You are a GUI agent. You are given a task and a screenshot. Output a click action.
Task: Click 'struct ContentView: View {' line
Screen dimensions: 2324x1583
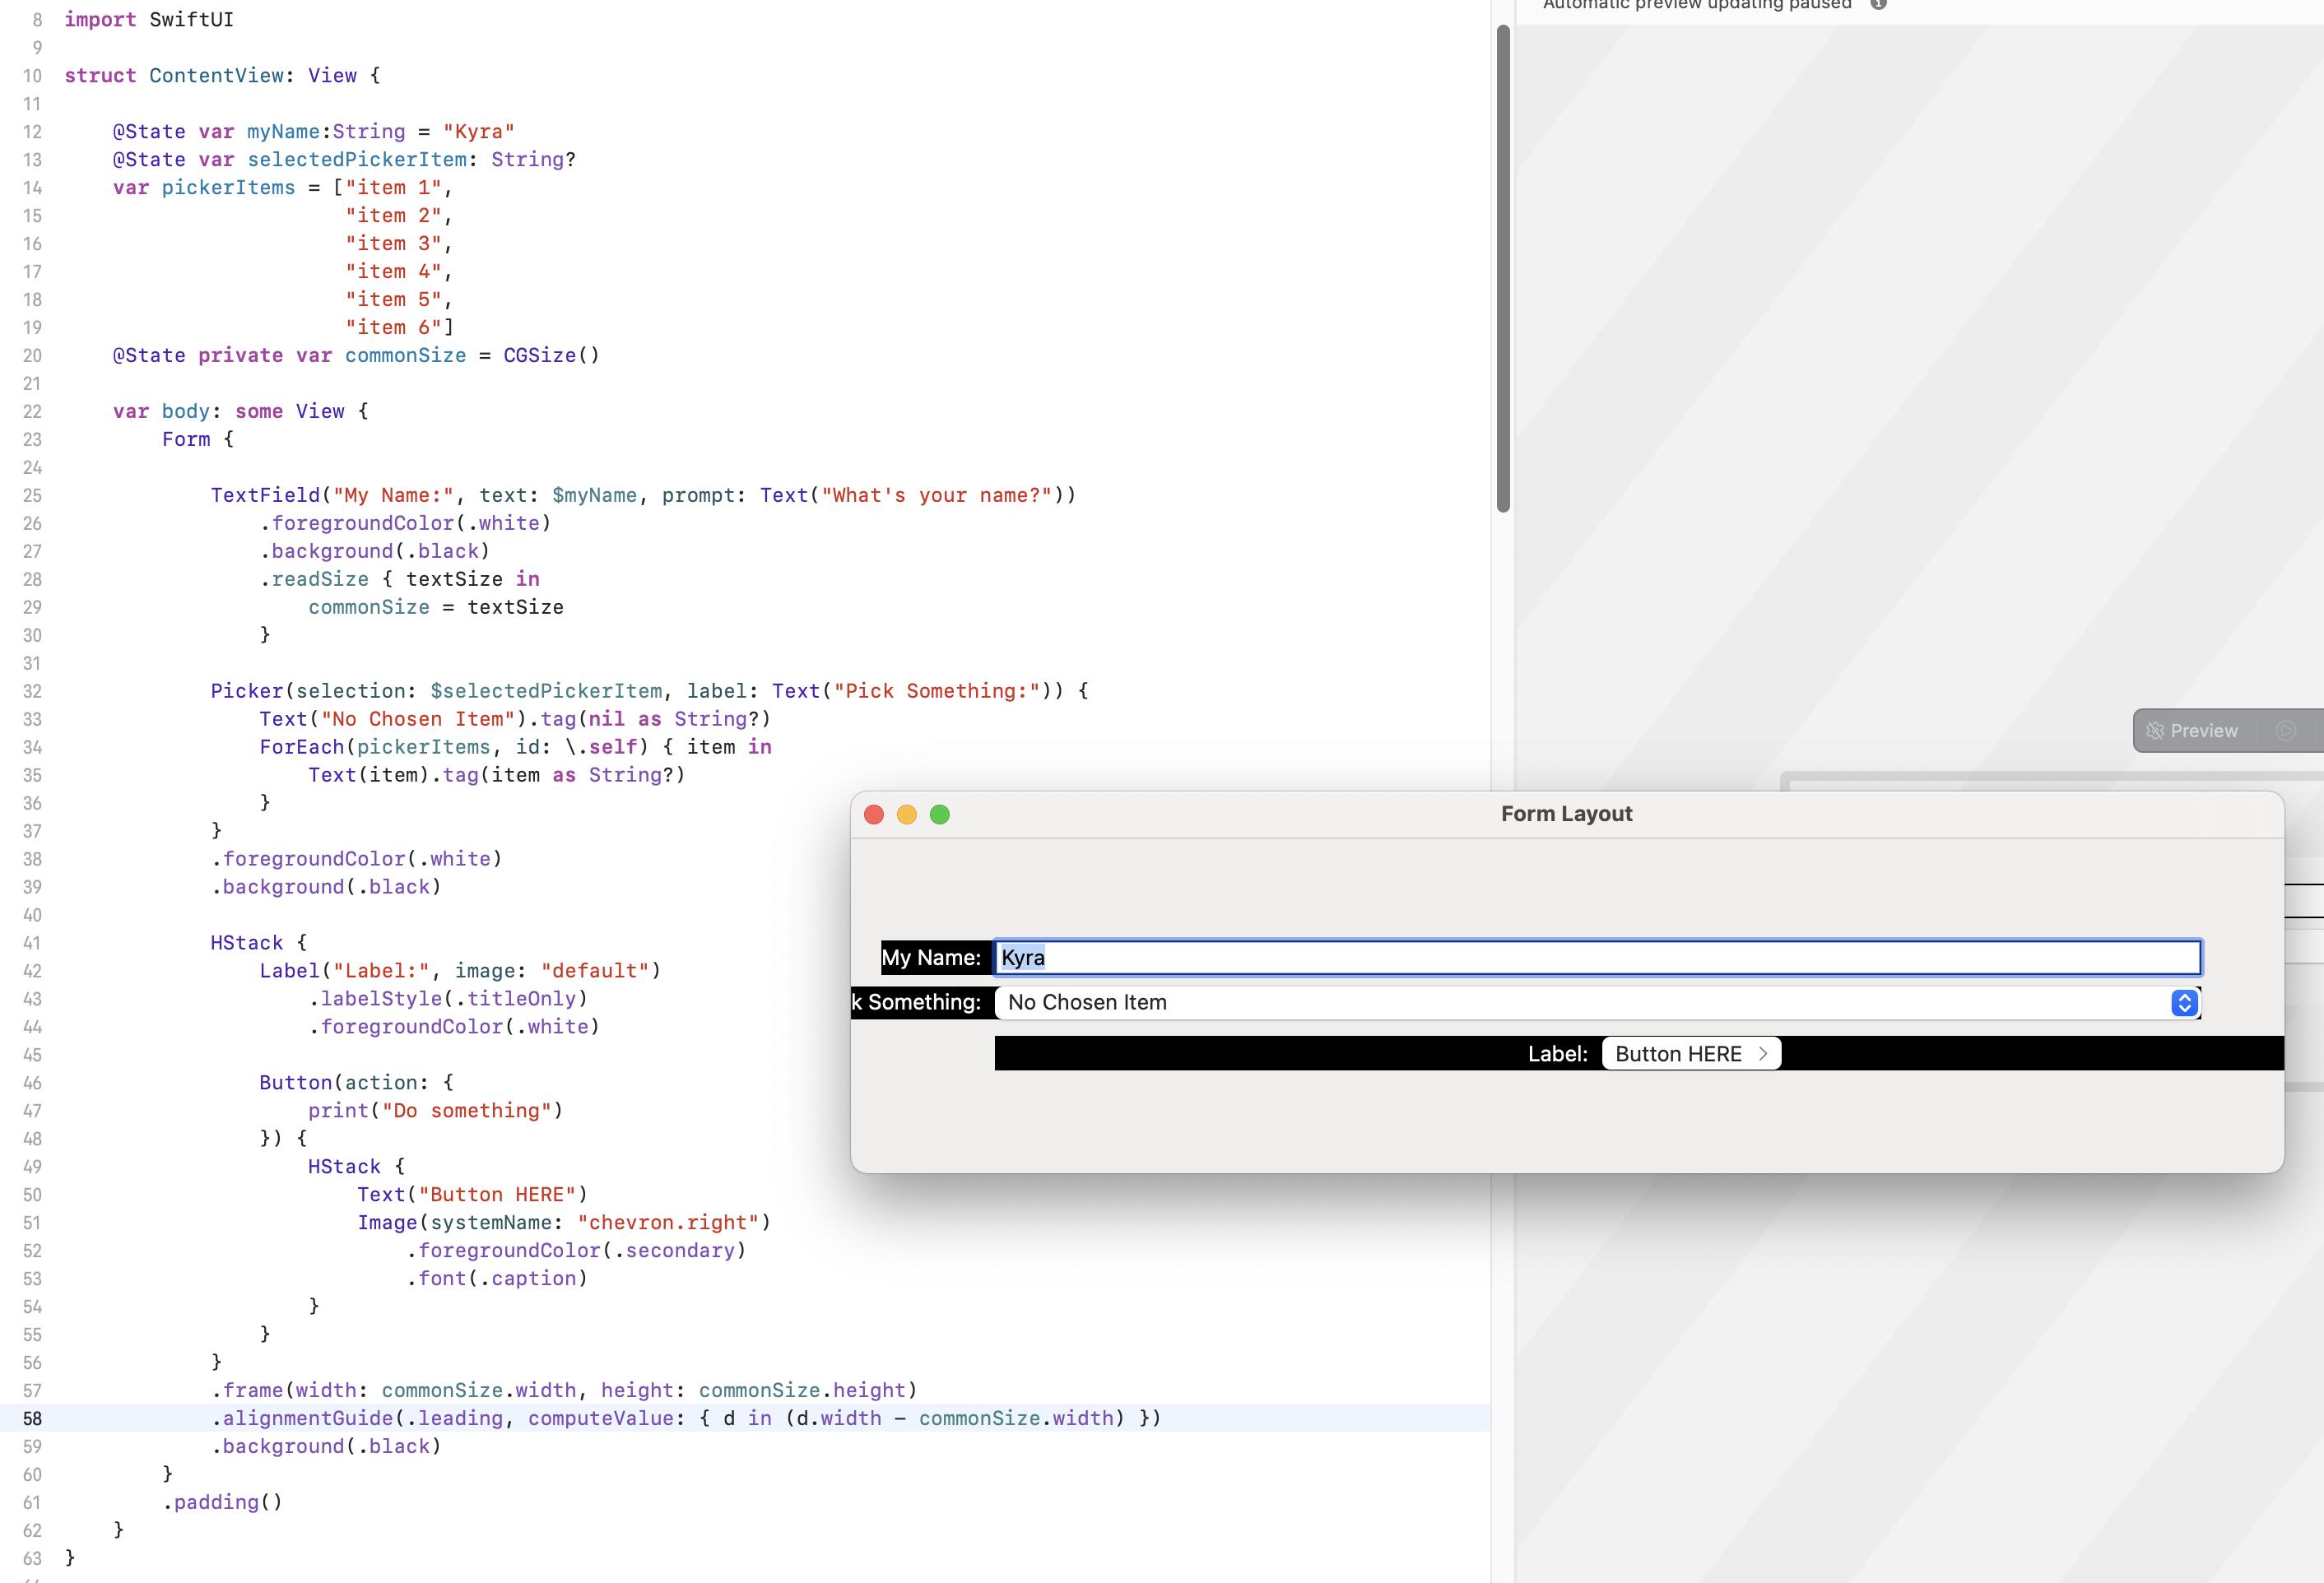(222, 75)
